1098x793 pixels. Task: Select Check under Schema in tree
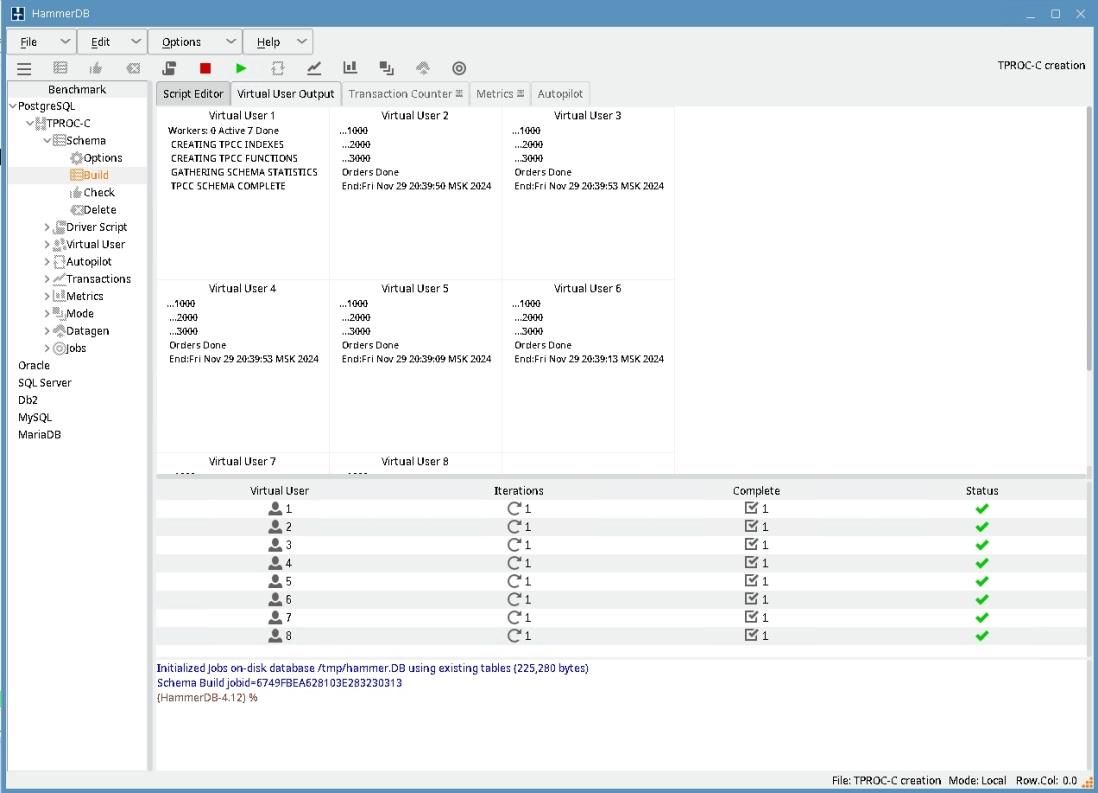click(98, 193)
